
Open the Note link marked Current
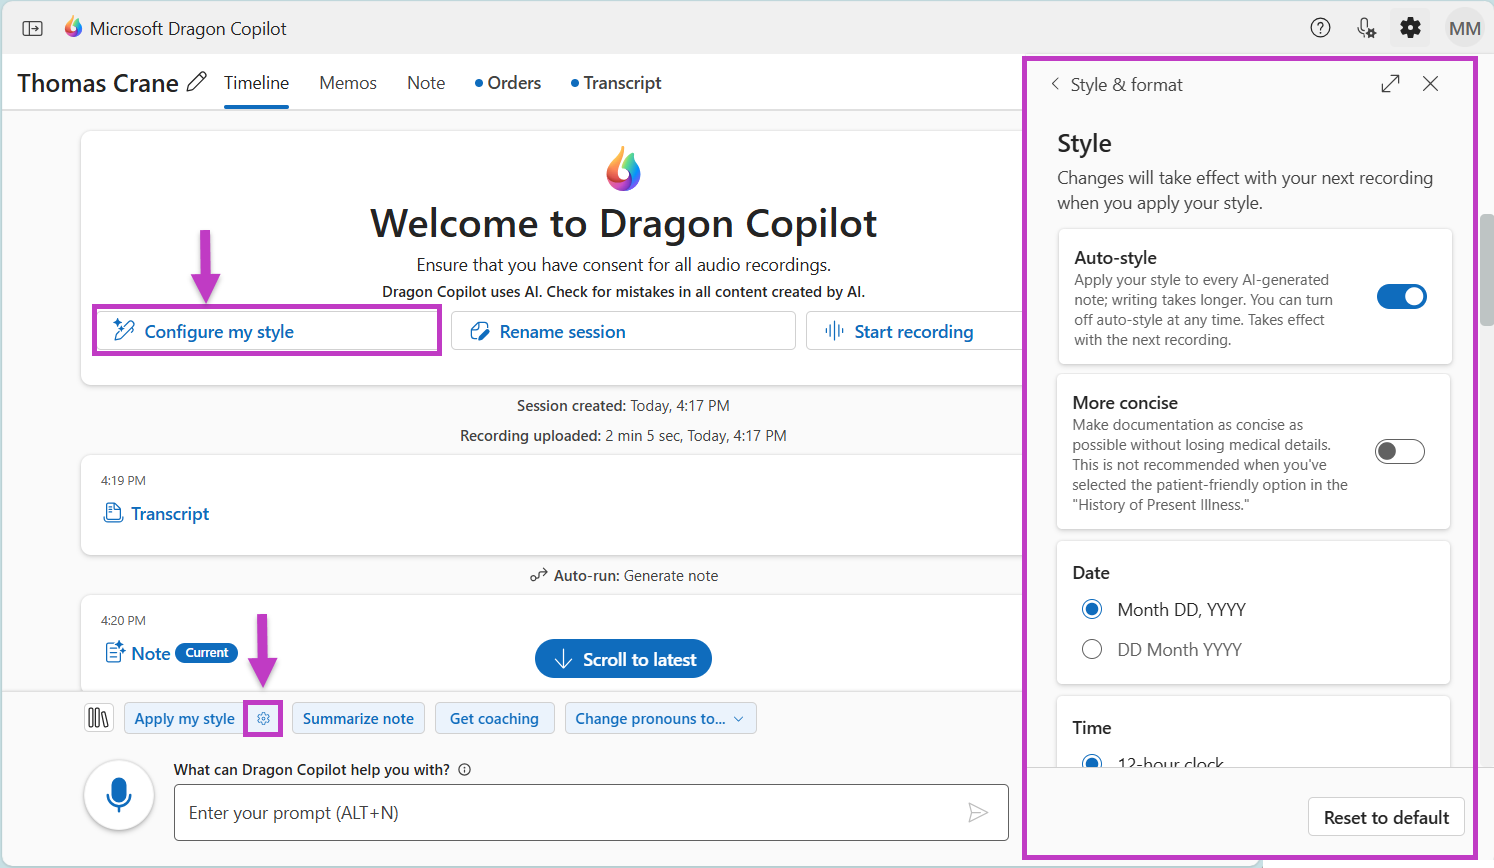pyautogui.click(x=151, y=653)
